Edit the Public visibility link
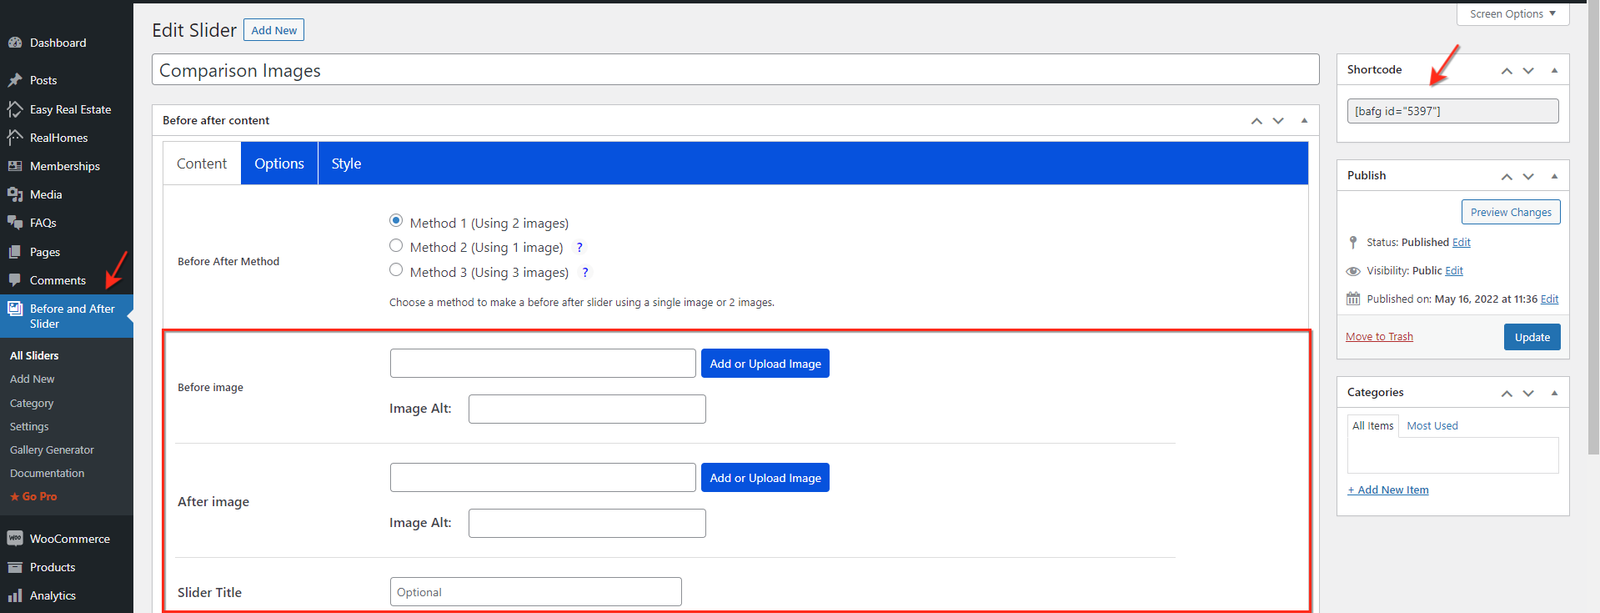This screenshot has width=1600, height=613. point(1454,271)
